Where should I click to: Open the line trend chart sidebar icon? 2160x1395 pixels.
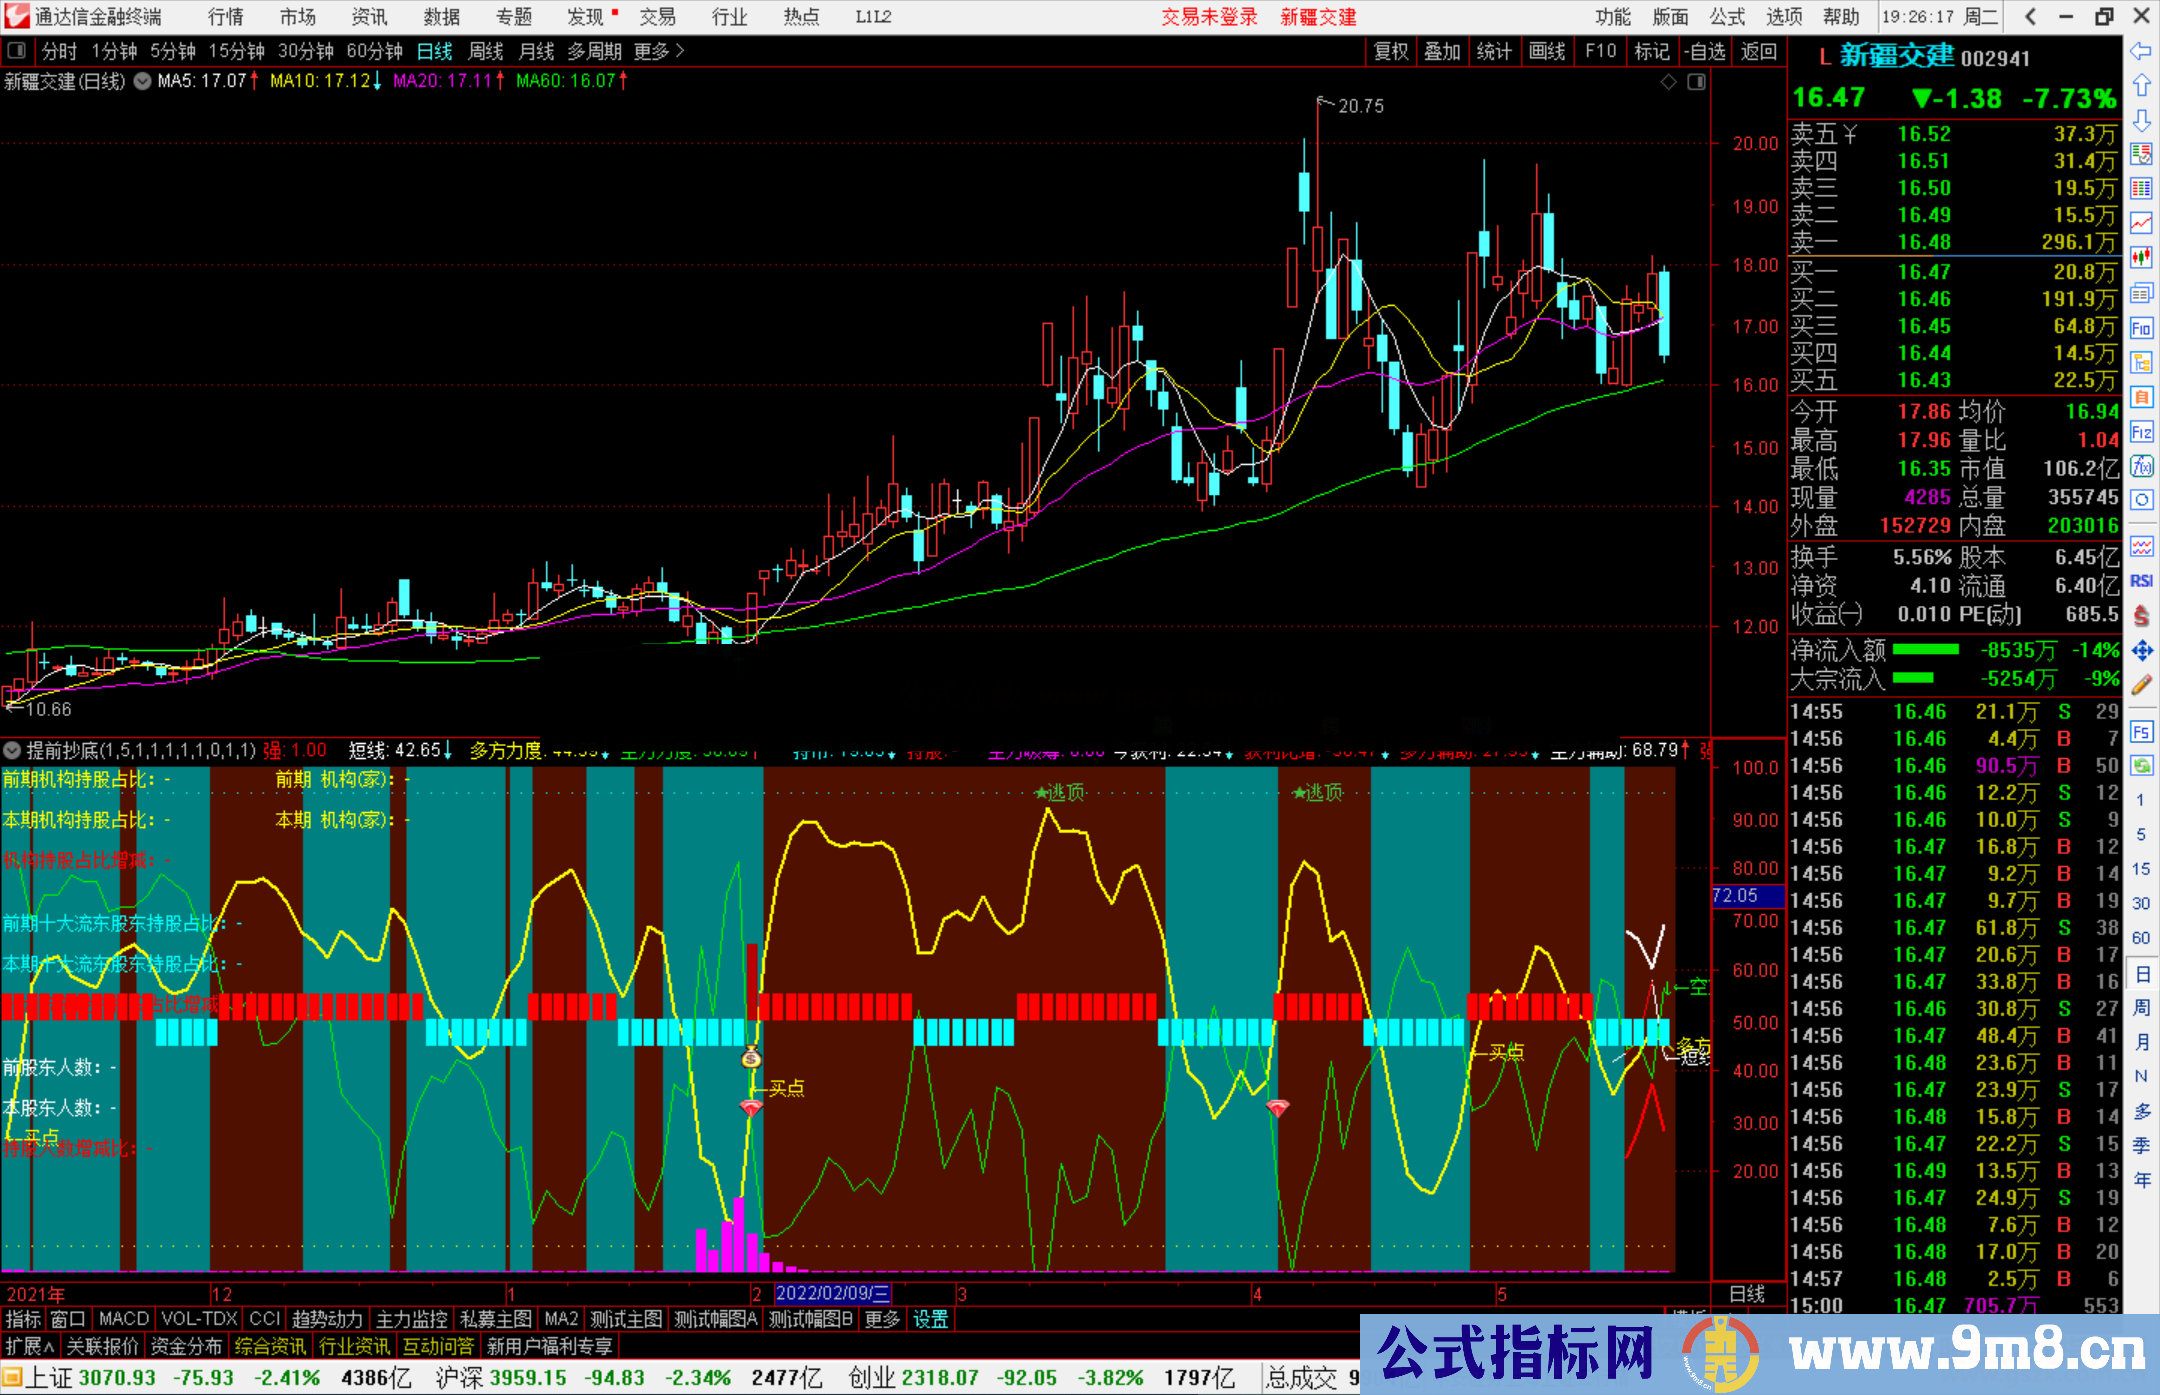point(2141,223)
